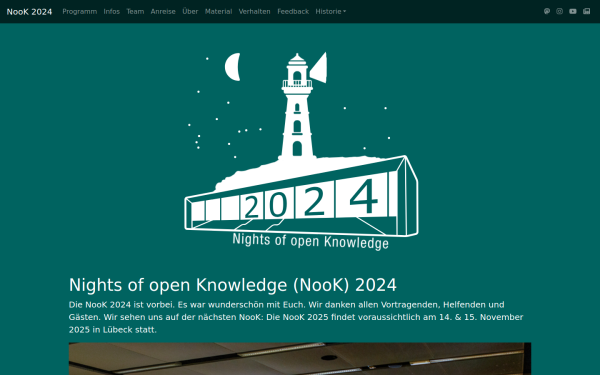Open the YouTube icon link
The width and height of the screenshot is (600, 375).
(573, 11)
